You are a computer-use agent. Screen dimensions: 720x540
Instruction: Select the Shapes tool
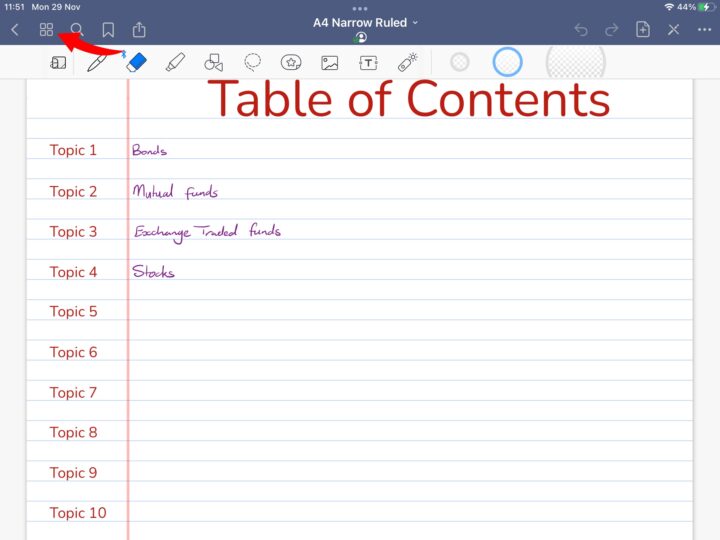pos(214,63)
